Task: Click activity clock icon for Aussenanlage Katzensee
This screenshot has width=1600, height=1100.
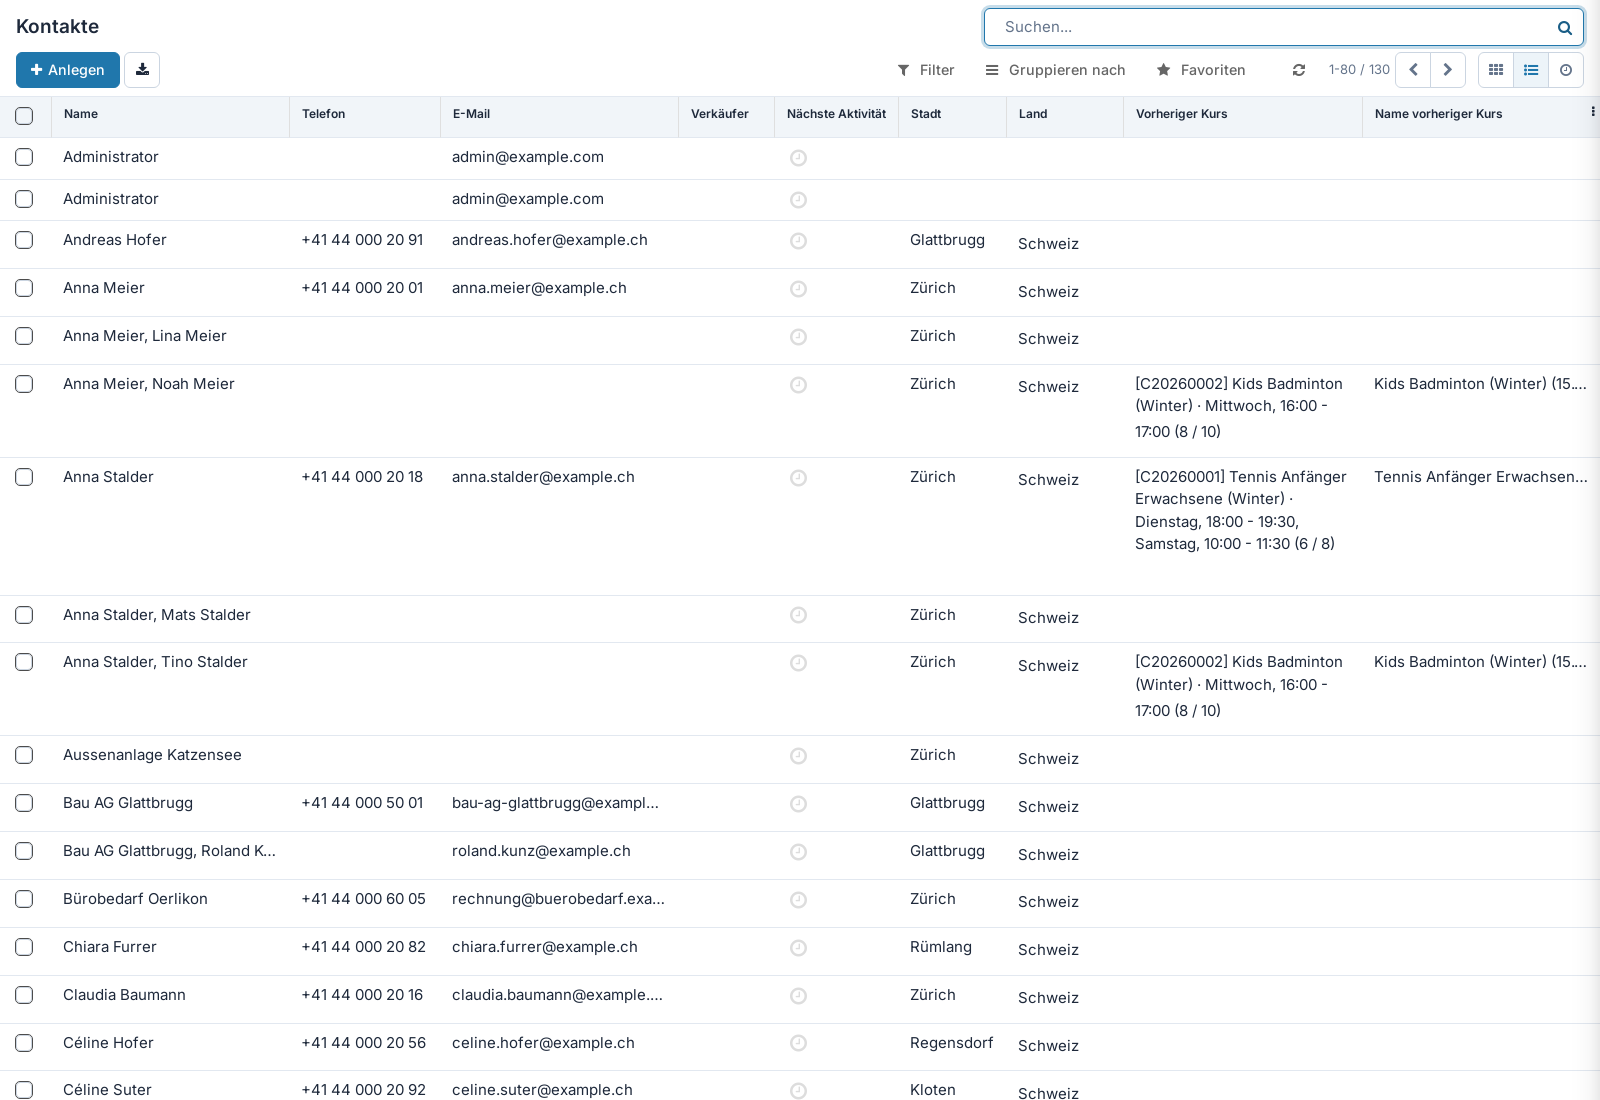Action: (x=798, y=756)
